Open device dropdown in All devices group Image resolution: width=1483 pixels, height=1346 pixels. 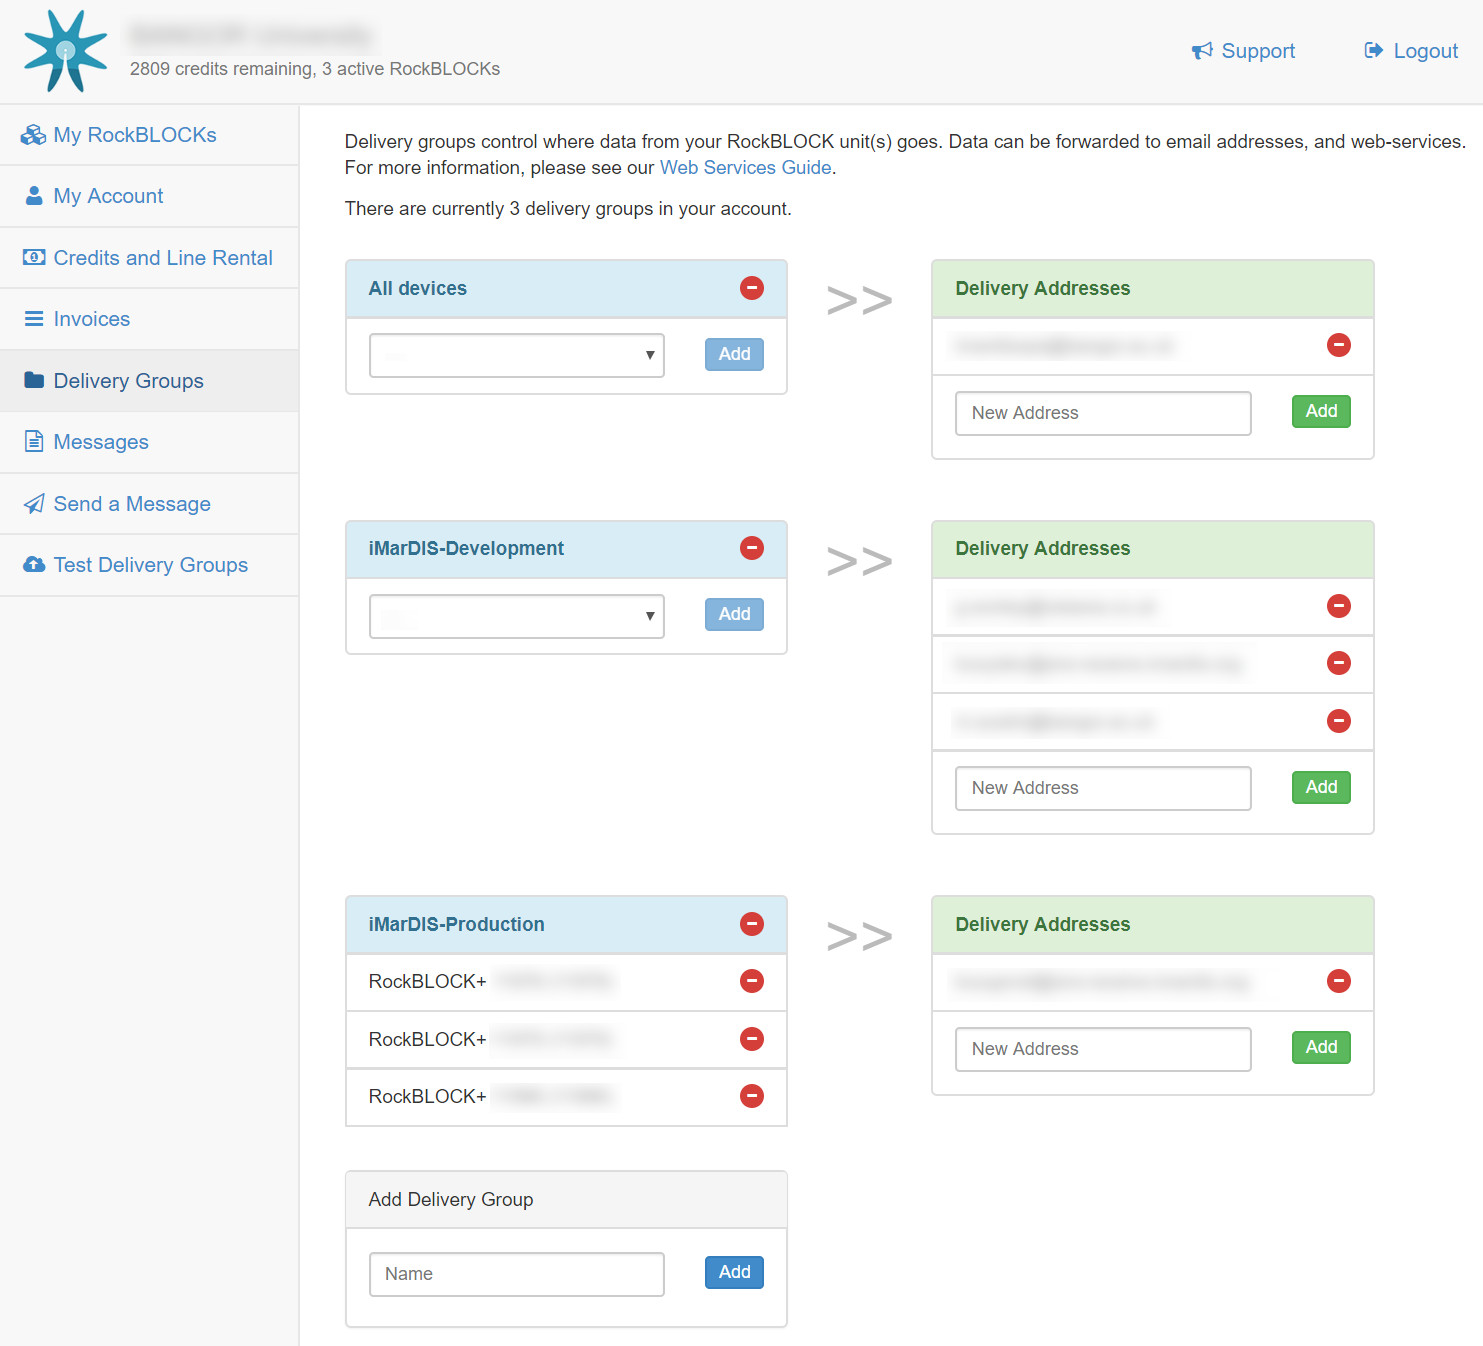[x=517, y=355]
